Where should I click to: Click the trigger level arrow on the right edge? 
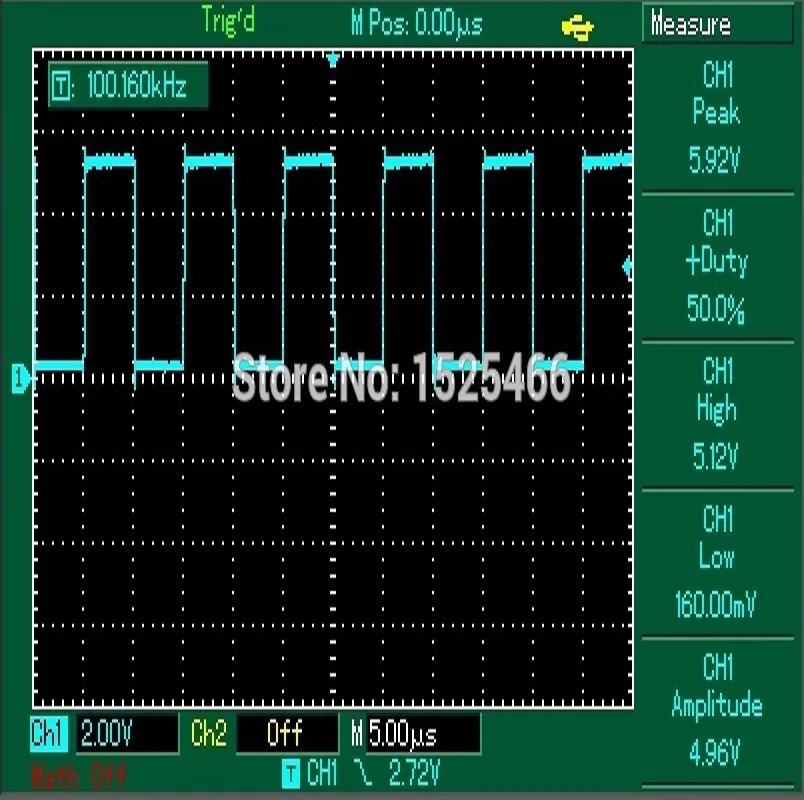[x=629, y=265]
